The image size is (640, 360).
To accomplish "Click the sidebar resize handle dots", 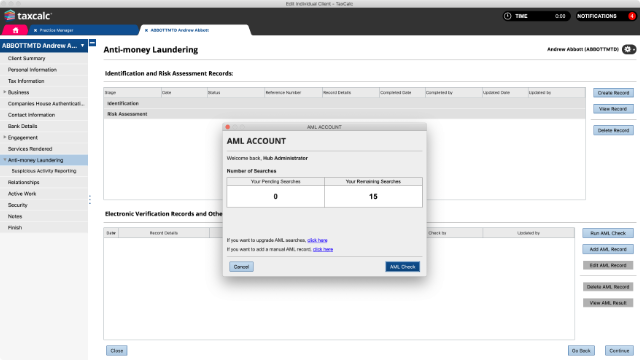I will (90, 200).
